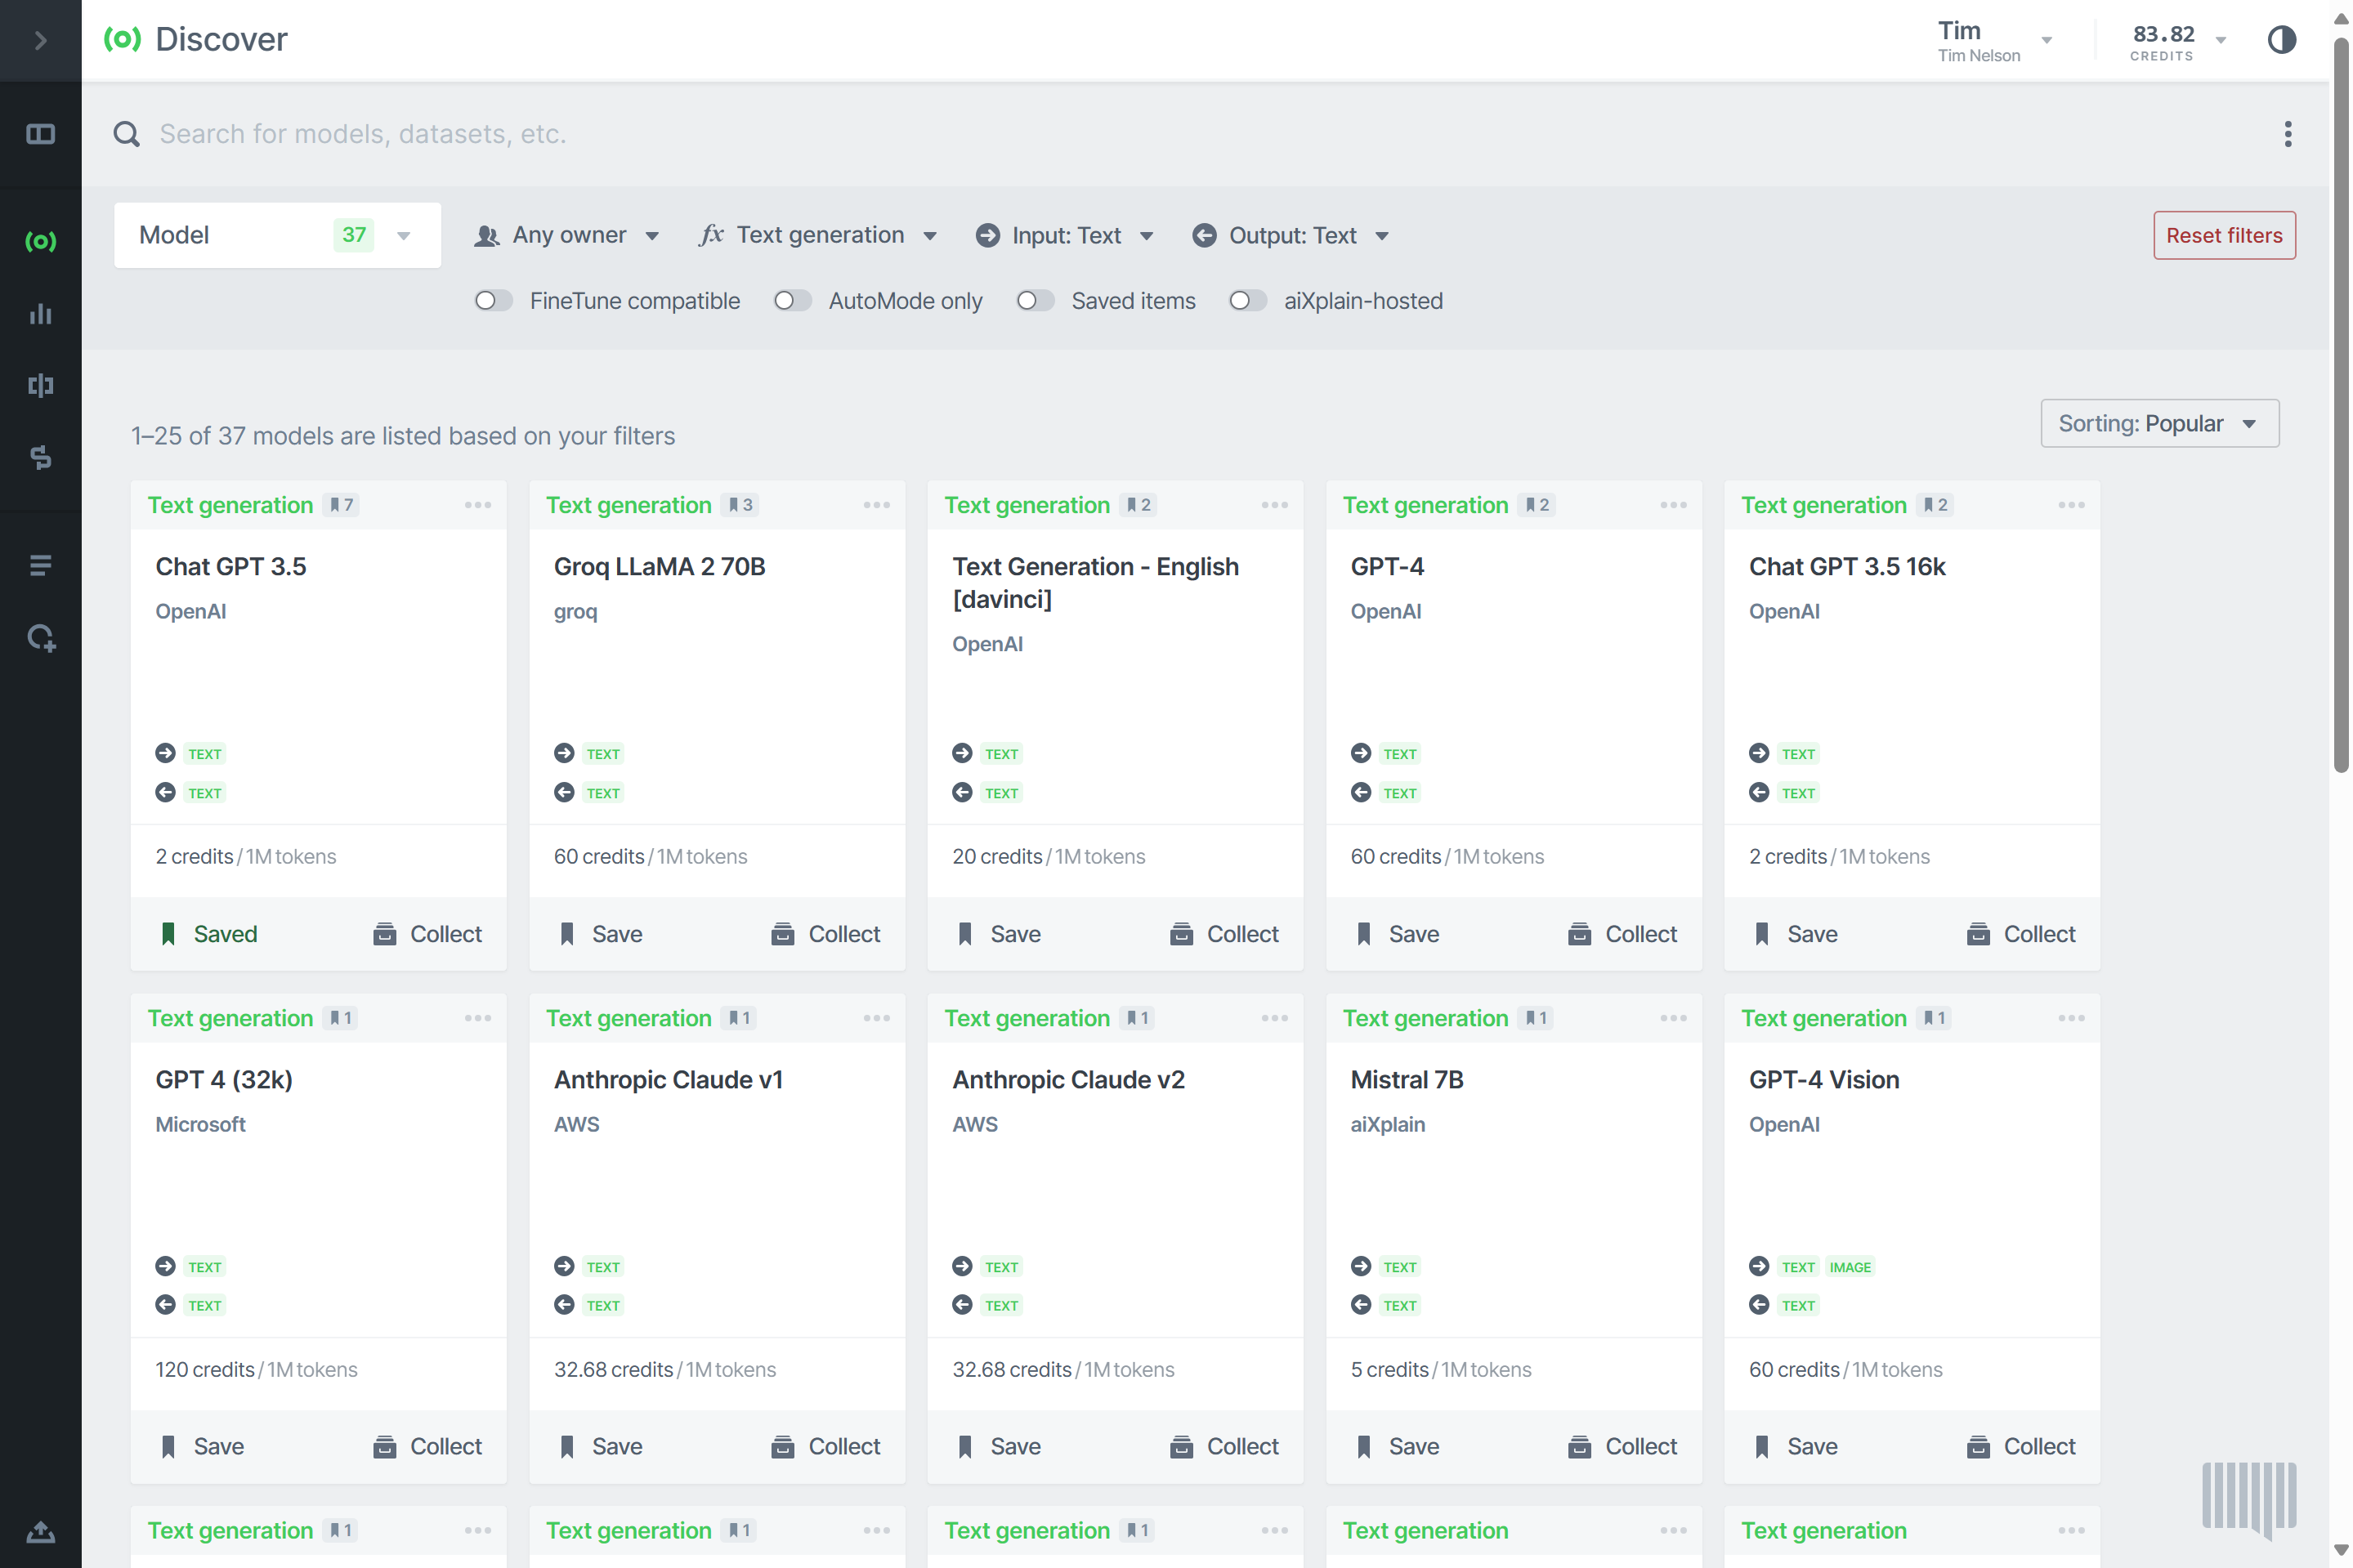Save the Mistral 7B model
This screenshot has height=1568, width=2353.
(x=1398, y=1446)
